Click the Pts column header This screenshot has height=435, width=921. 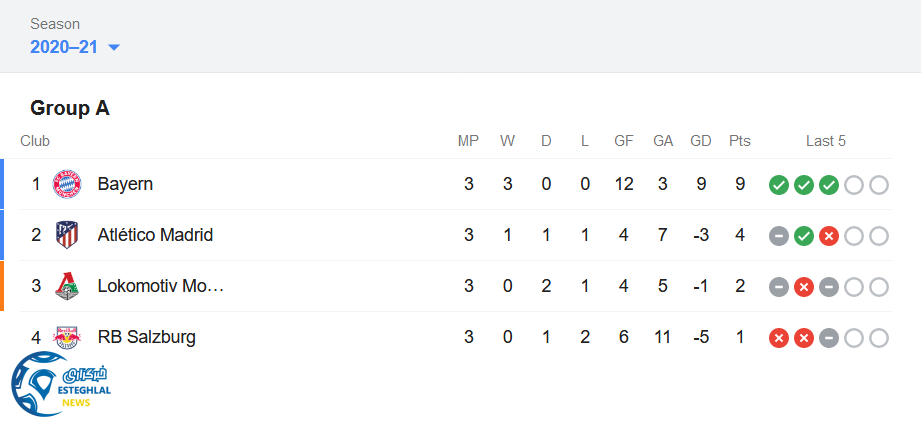coord(739,141)
